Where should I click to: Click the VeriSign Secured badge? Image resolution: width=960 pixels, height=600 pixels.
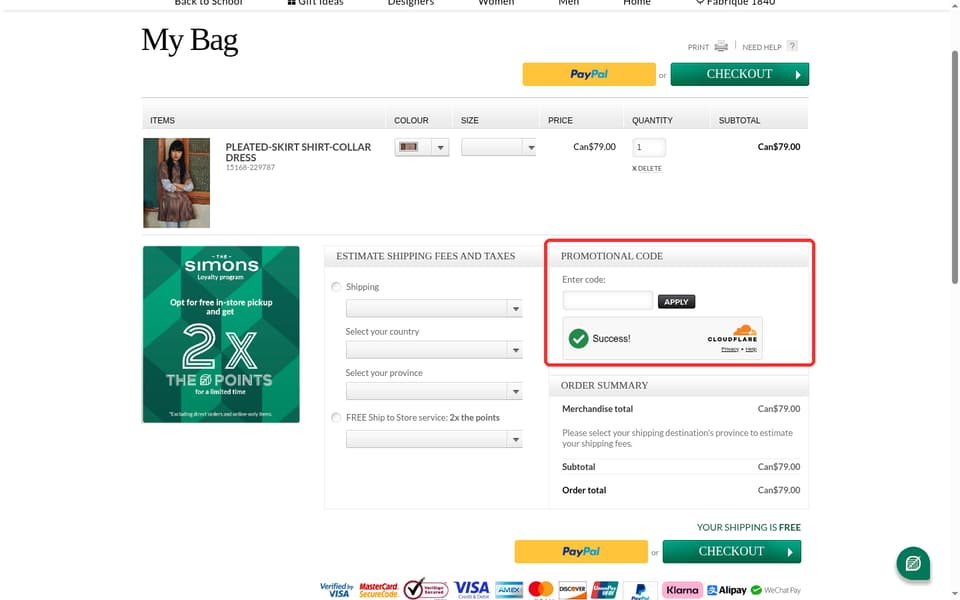tap(426, 589)
